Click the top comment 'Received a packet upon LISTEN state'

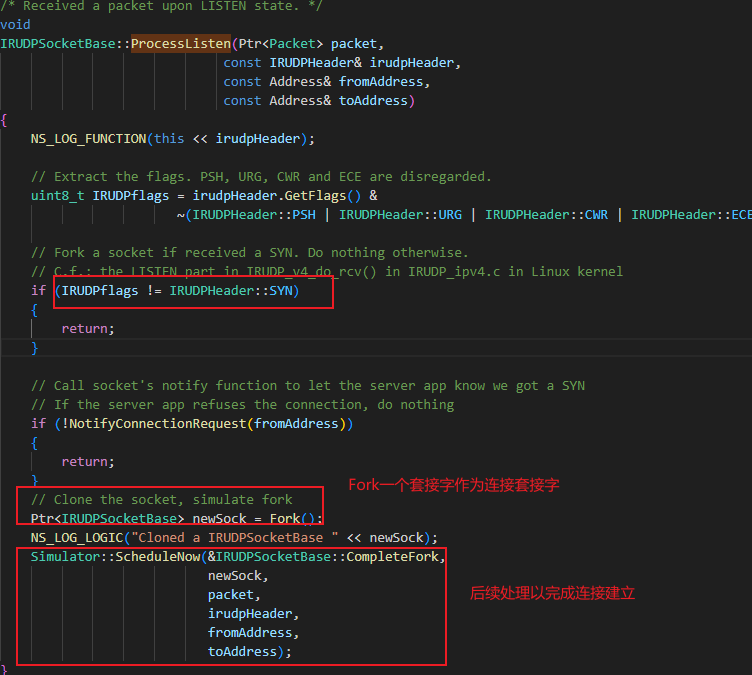[x=162, y=6]
